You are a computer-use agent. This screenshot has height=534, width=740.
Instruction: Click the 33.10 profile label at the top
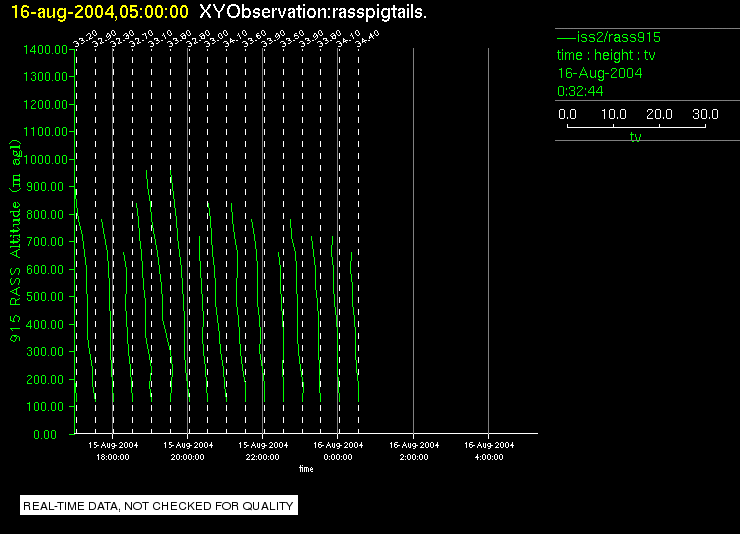click(160, 39)
